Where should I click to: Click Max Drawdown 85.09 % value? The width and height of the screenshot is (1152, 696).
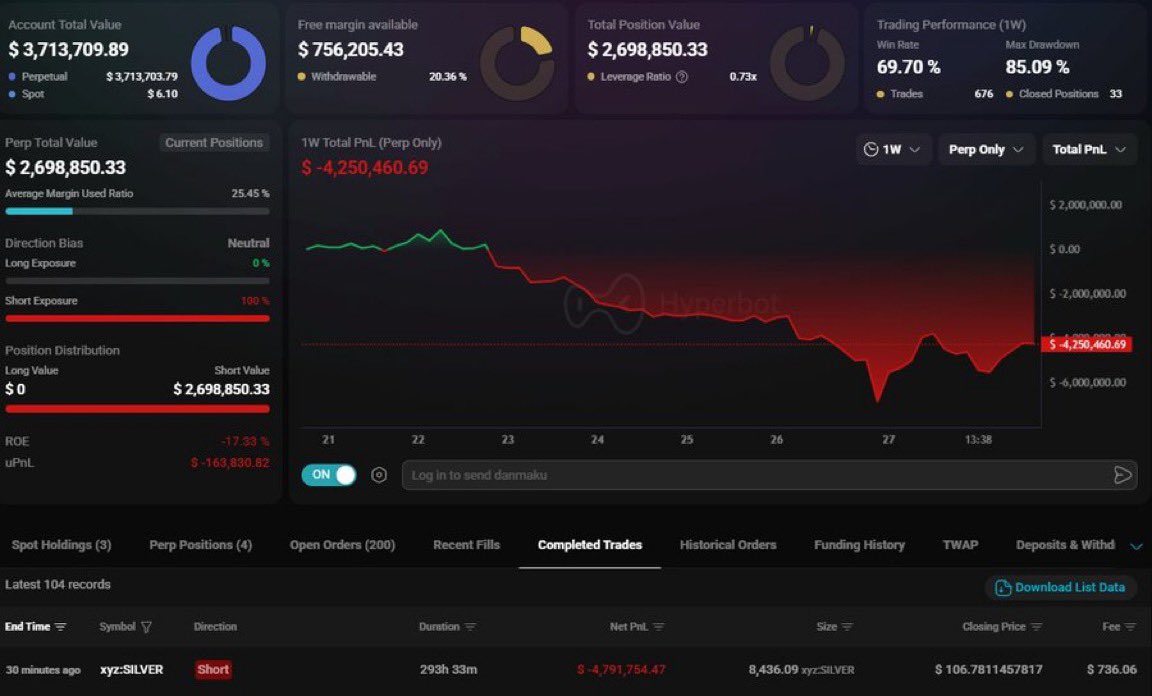click(1037, 67)
